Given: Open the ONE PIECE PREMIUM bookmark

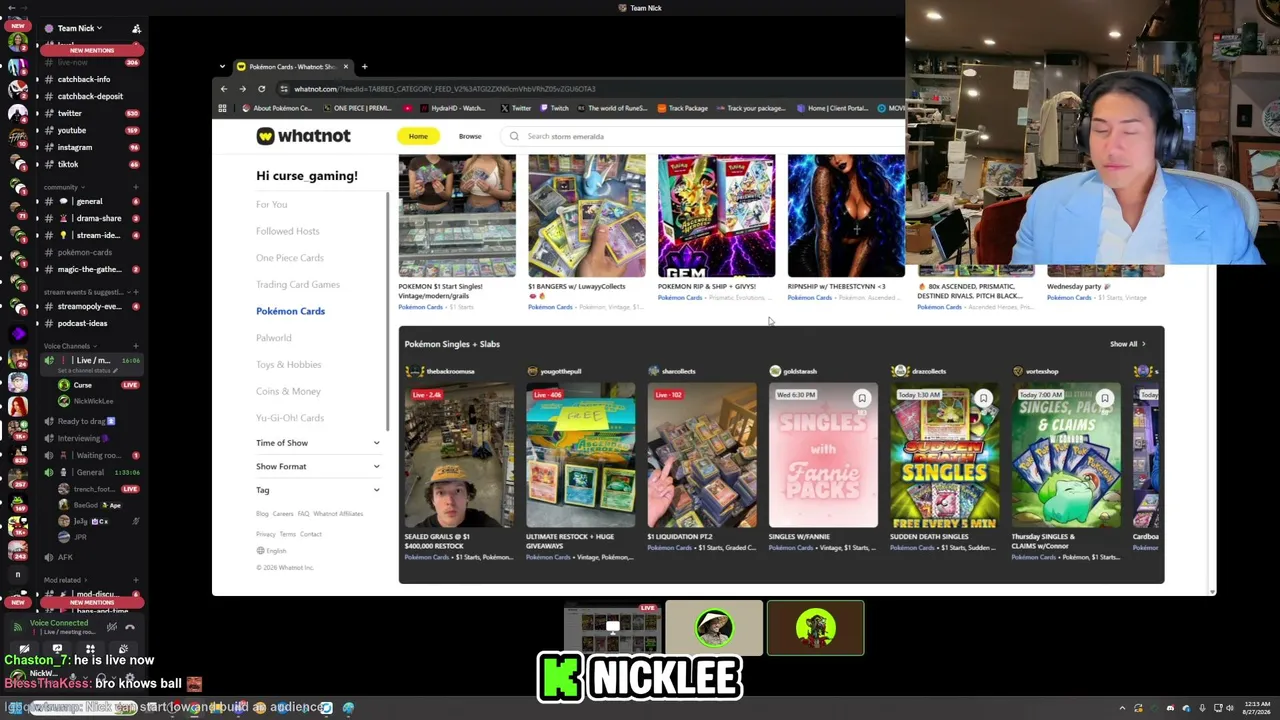Looking at the screenshot, I should click(356, 108).
